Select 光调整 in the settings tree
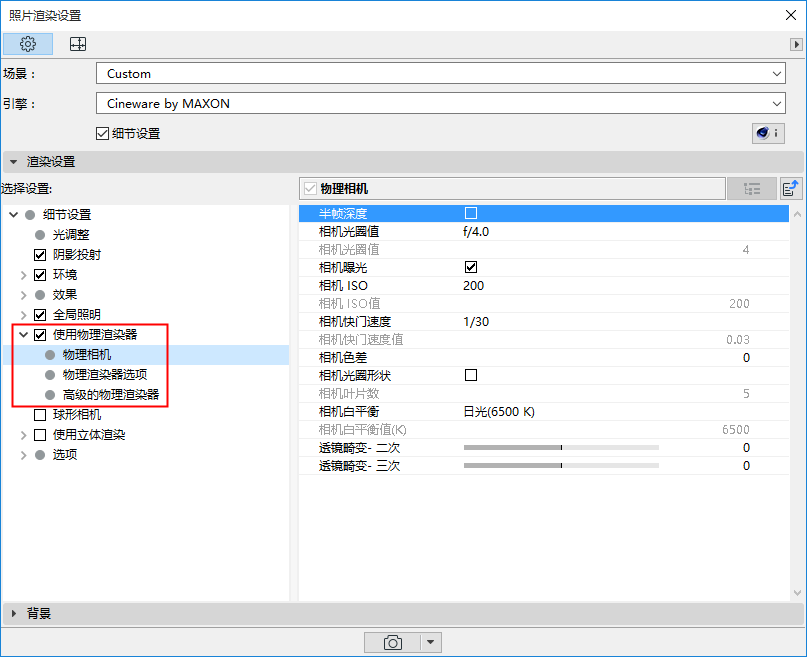The height and width of the screenshot is (657, 807). 71,235
